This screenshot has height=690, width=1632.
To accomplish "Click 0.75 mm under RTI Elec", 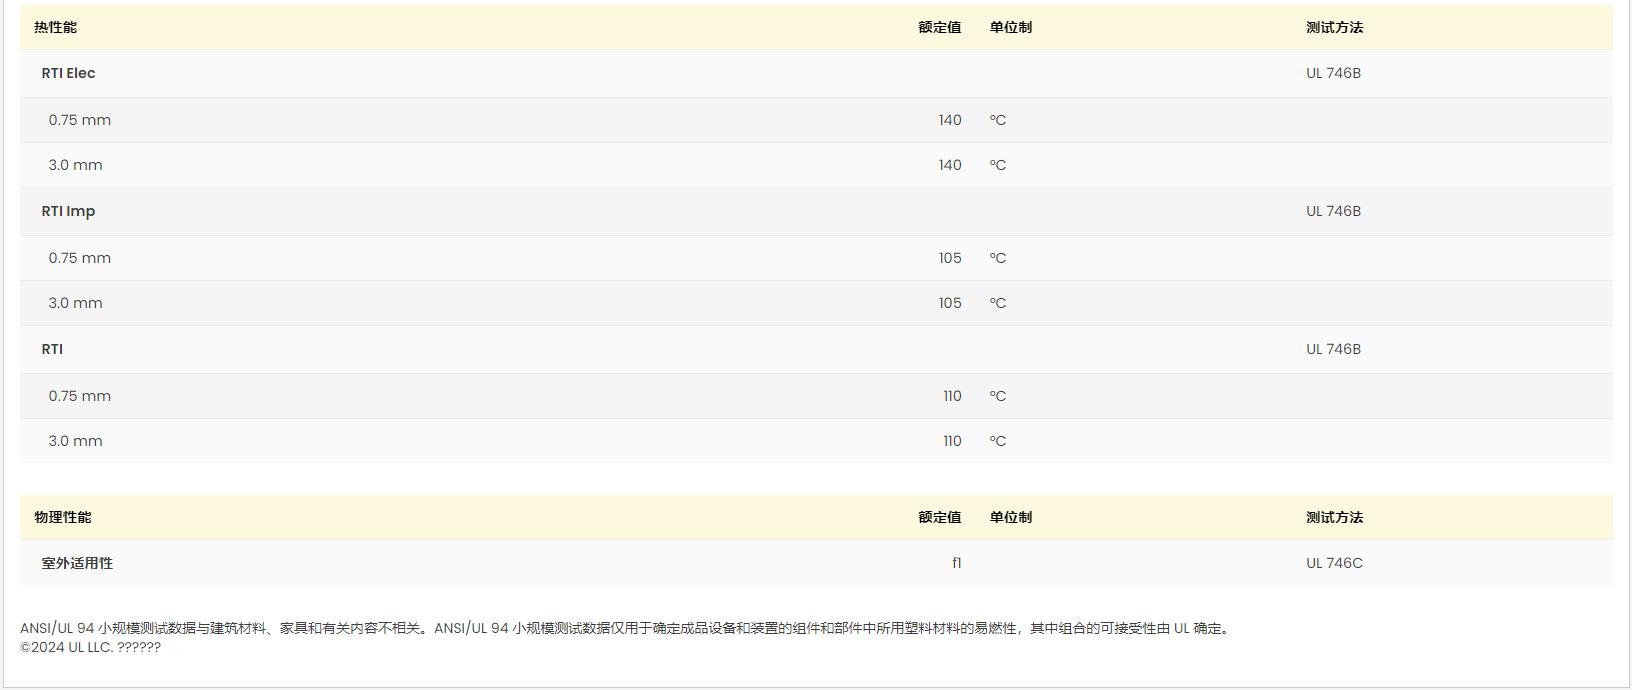I will click(80, 120).
